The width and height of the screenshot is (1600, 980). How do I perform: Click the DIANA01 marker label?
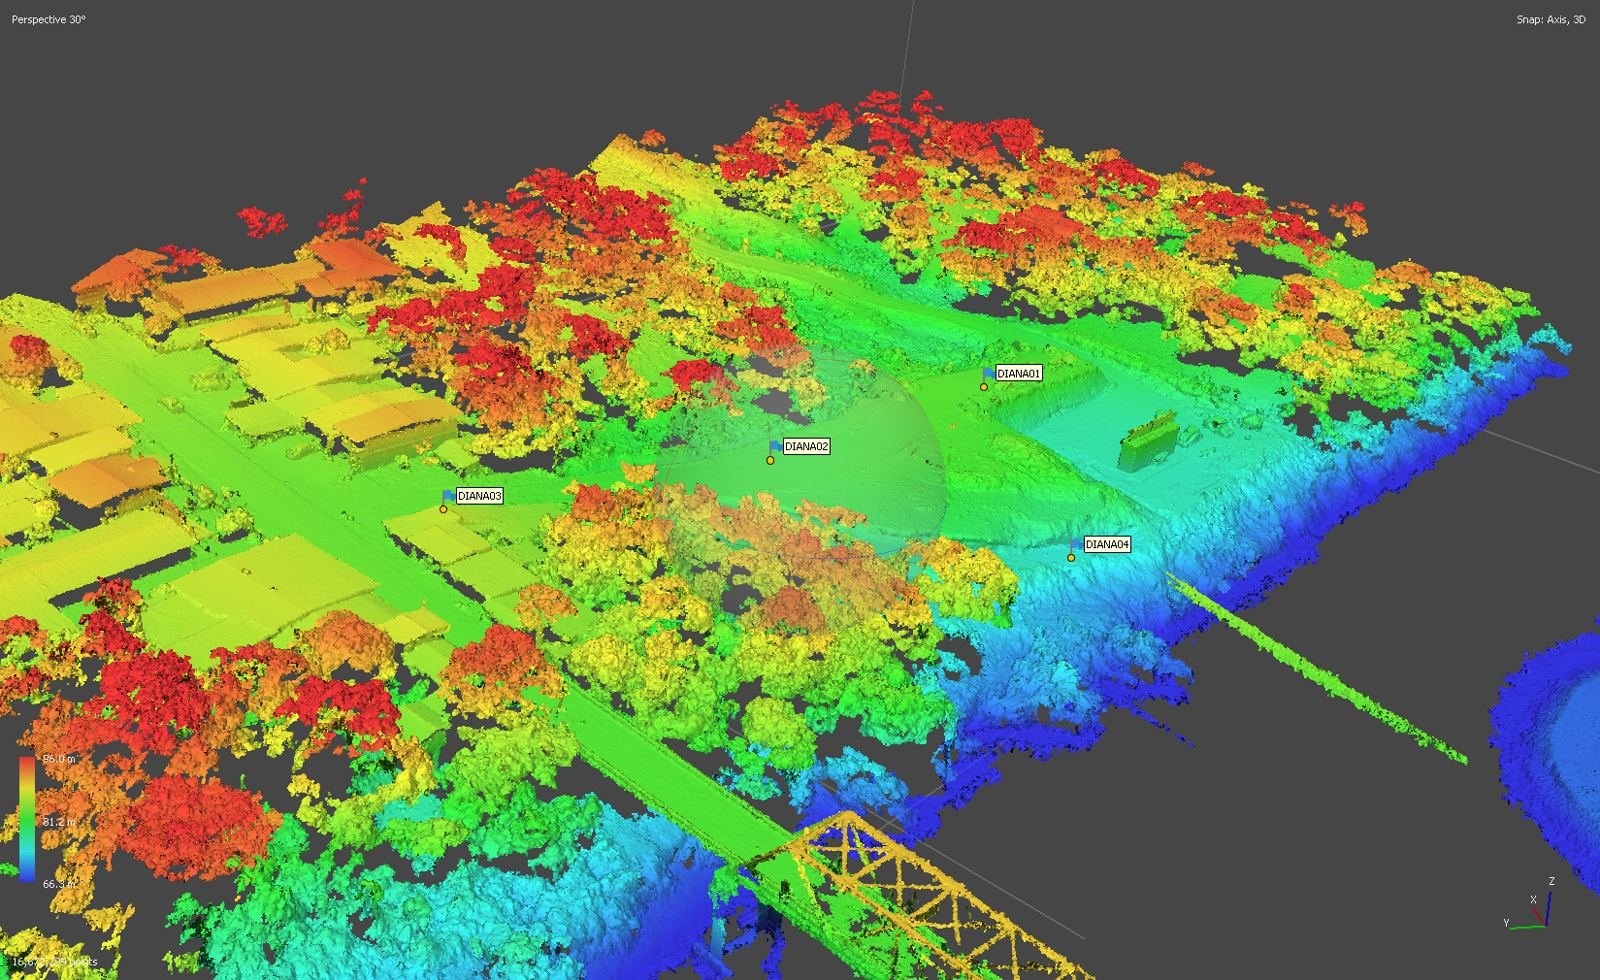1019,373
